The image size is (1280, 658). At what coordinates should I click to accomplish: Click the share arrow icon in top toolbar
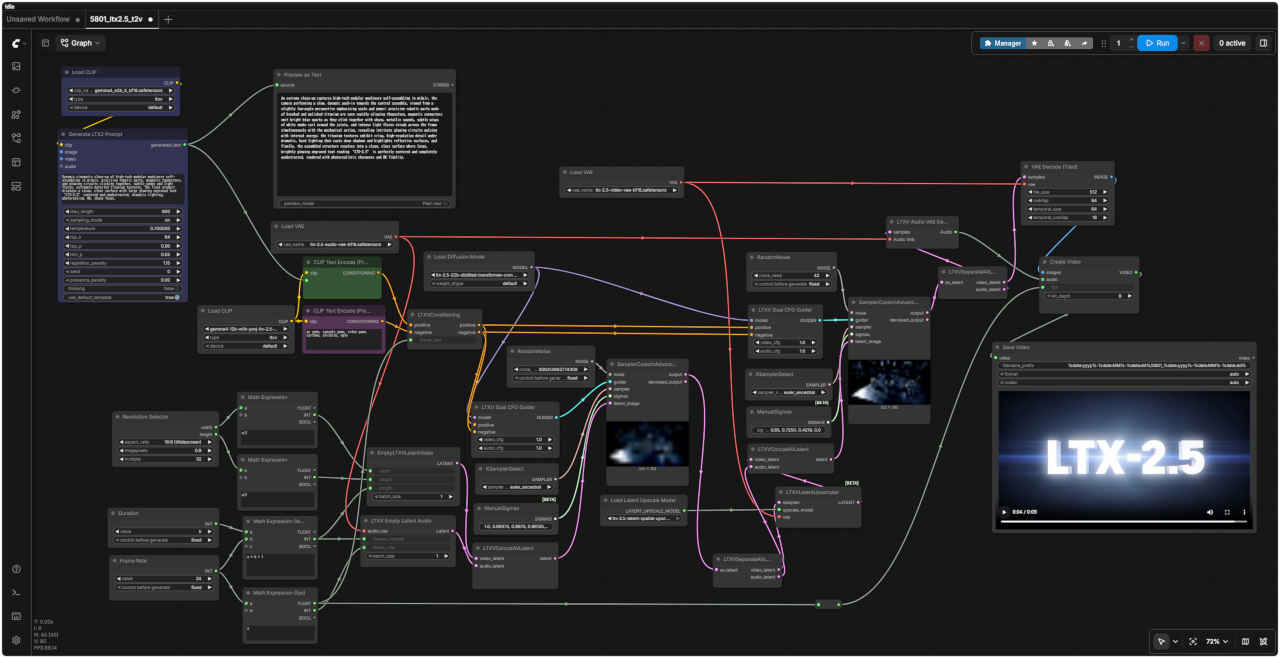coord(1085,43)
